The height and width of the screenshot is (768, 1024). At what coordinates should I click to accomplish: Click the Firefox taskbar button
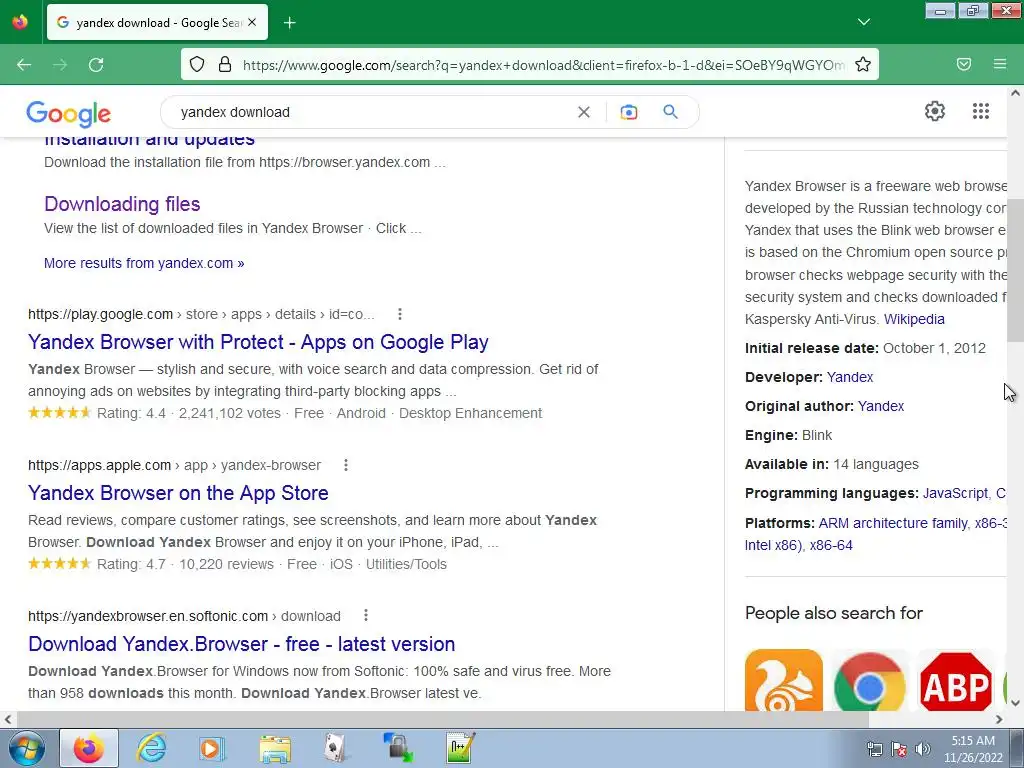tap(89, 748)
